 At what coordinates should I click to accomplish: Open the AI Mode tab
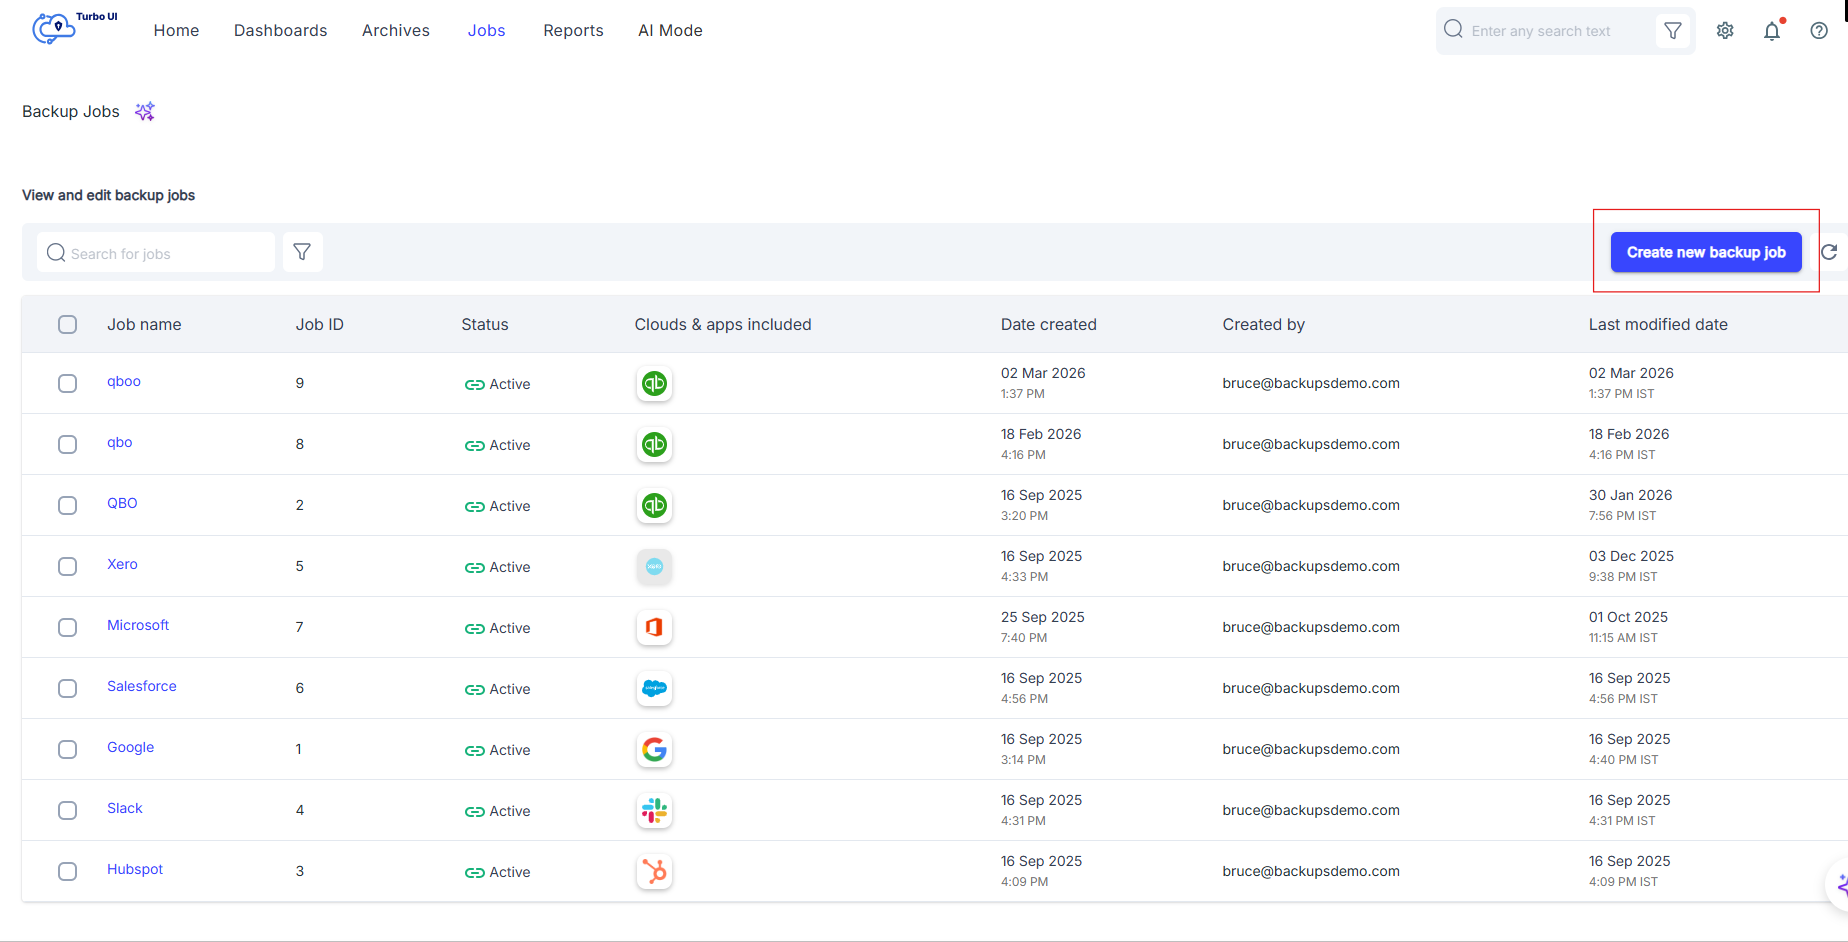[670, 31]
